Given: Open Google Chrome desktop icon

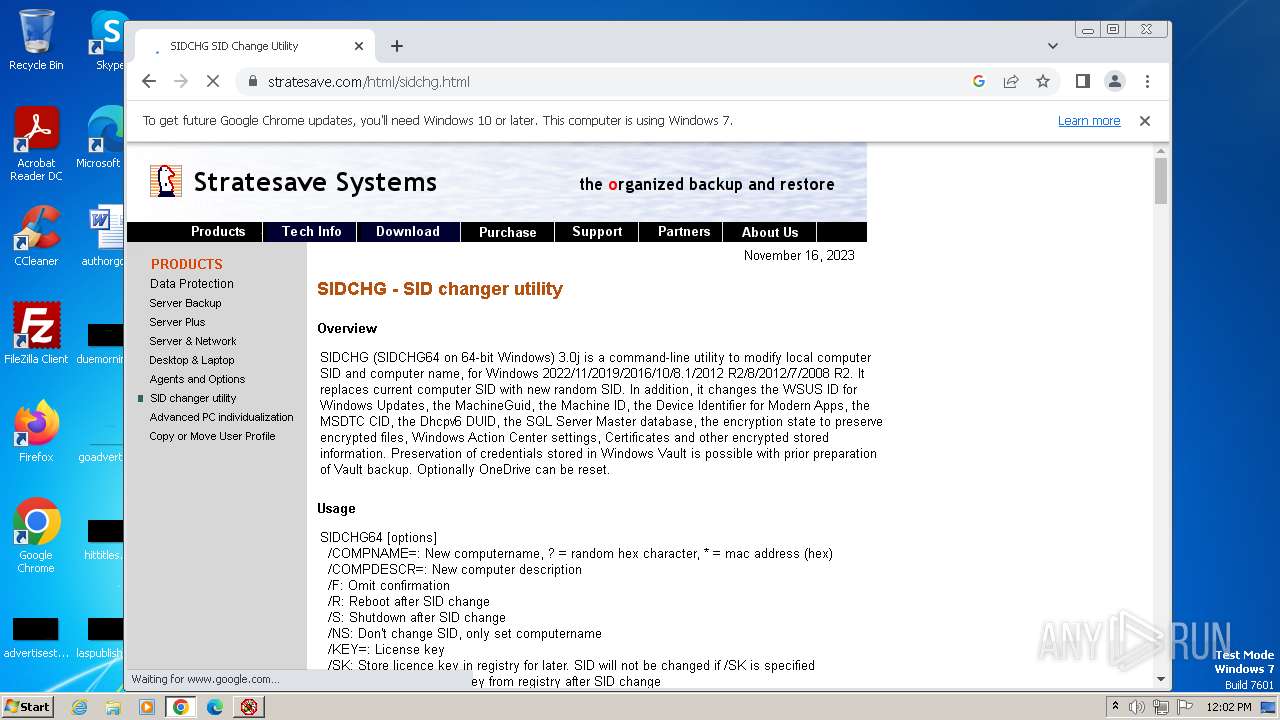Looking at the screenshot, I should pyautogui.click(x=36, y=536).
